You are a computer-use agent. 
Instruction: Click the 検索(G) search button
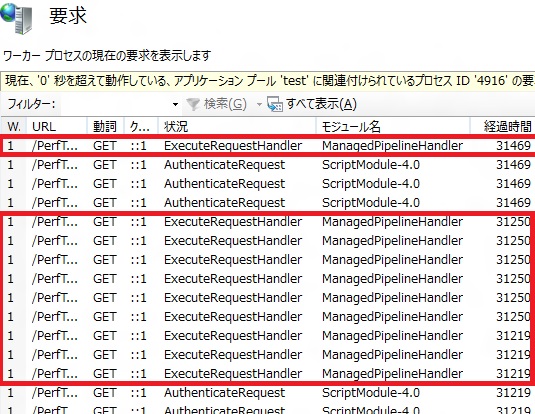[217, 104]
